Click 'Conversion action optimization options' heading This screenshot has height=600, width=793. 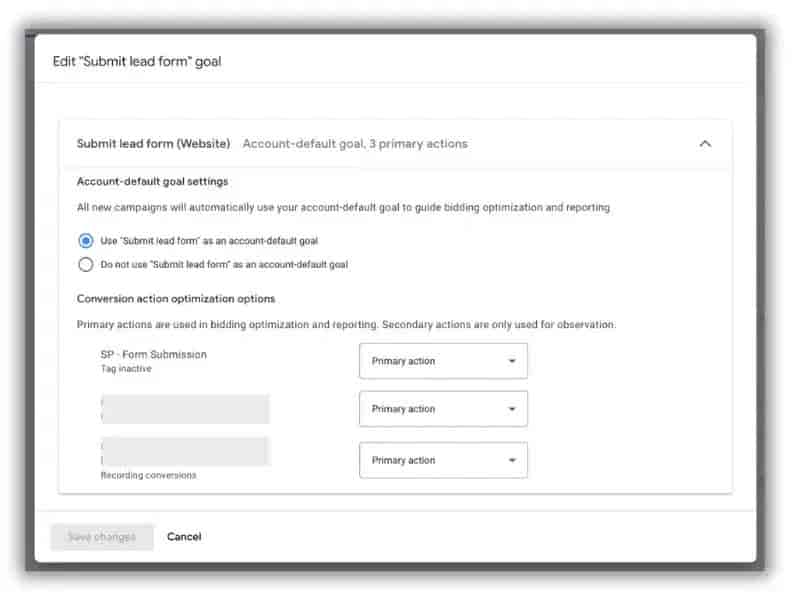click(x=176, y=298)
